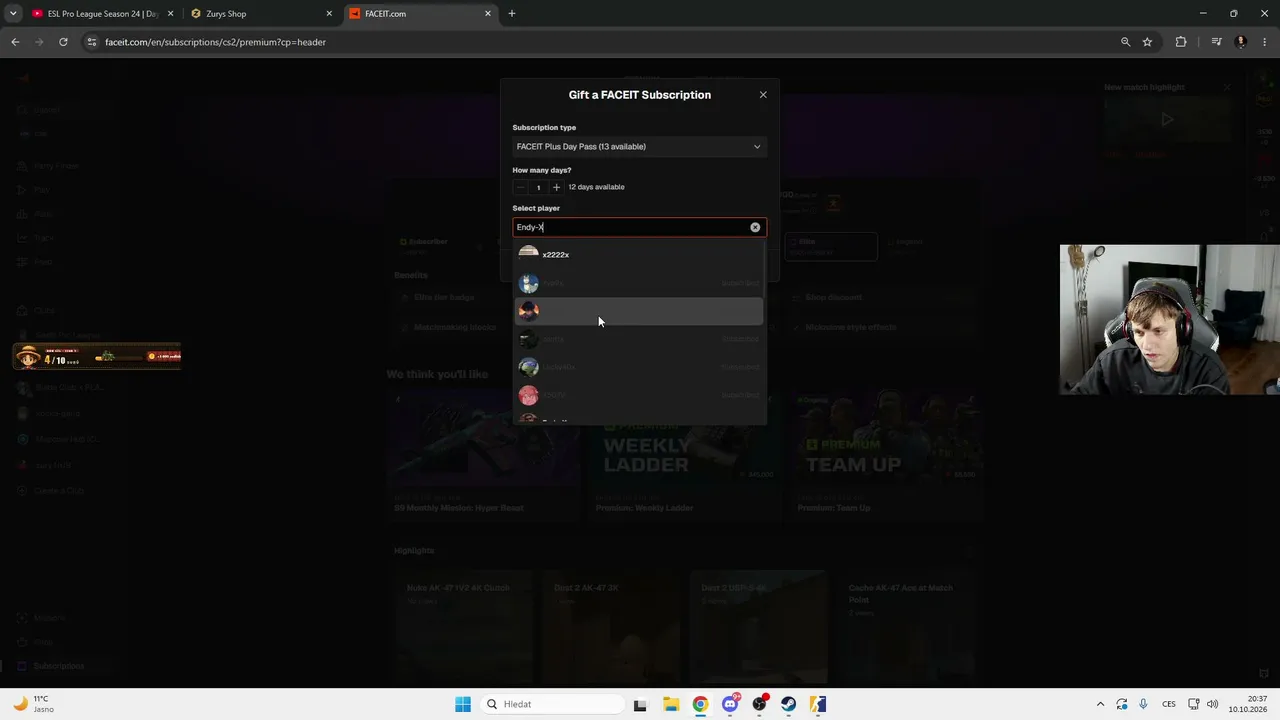
Task: Open Discord from the taskbar
Action: (730, 704)
